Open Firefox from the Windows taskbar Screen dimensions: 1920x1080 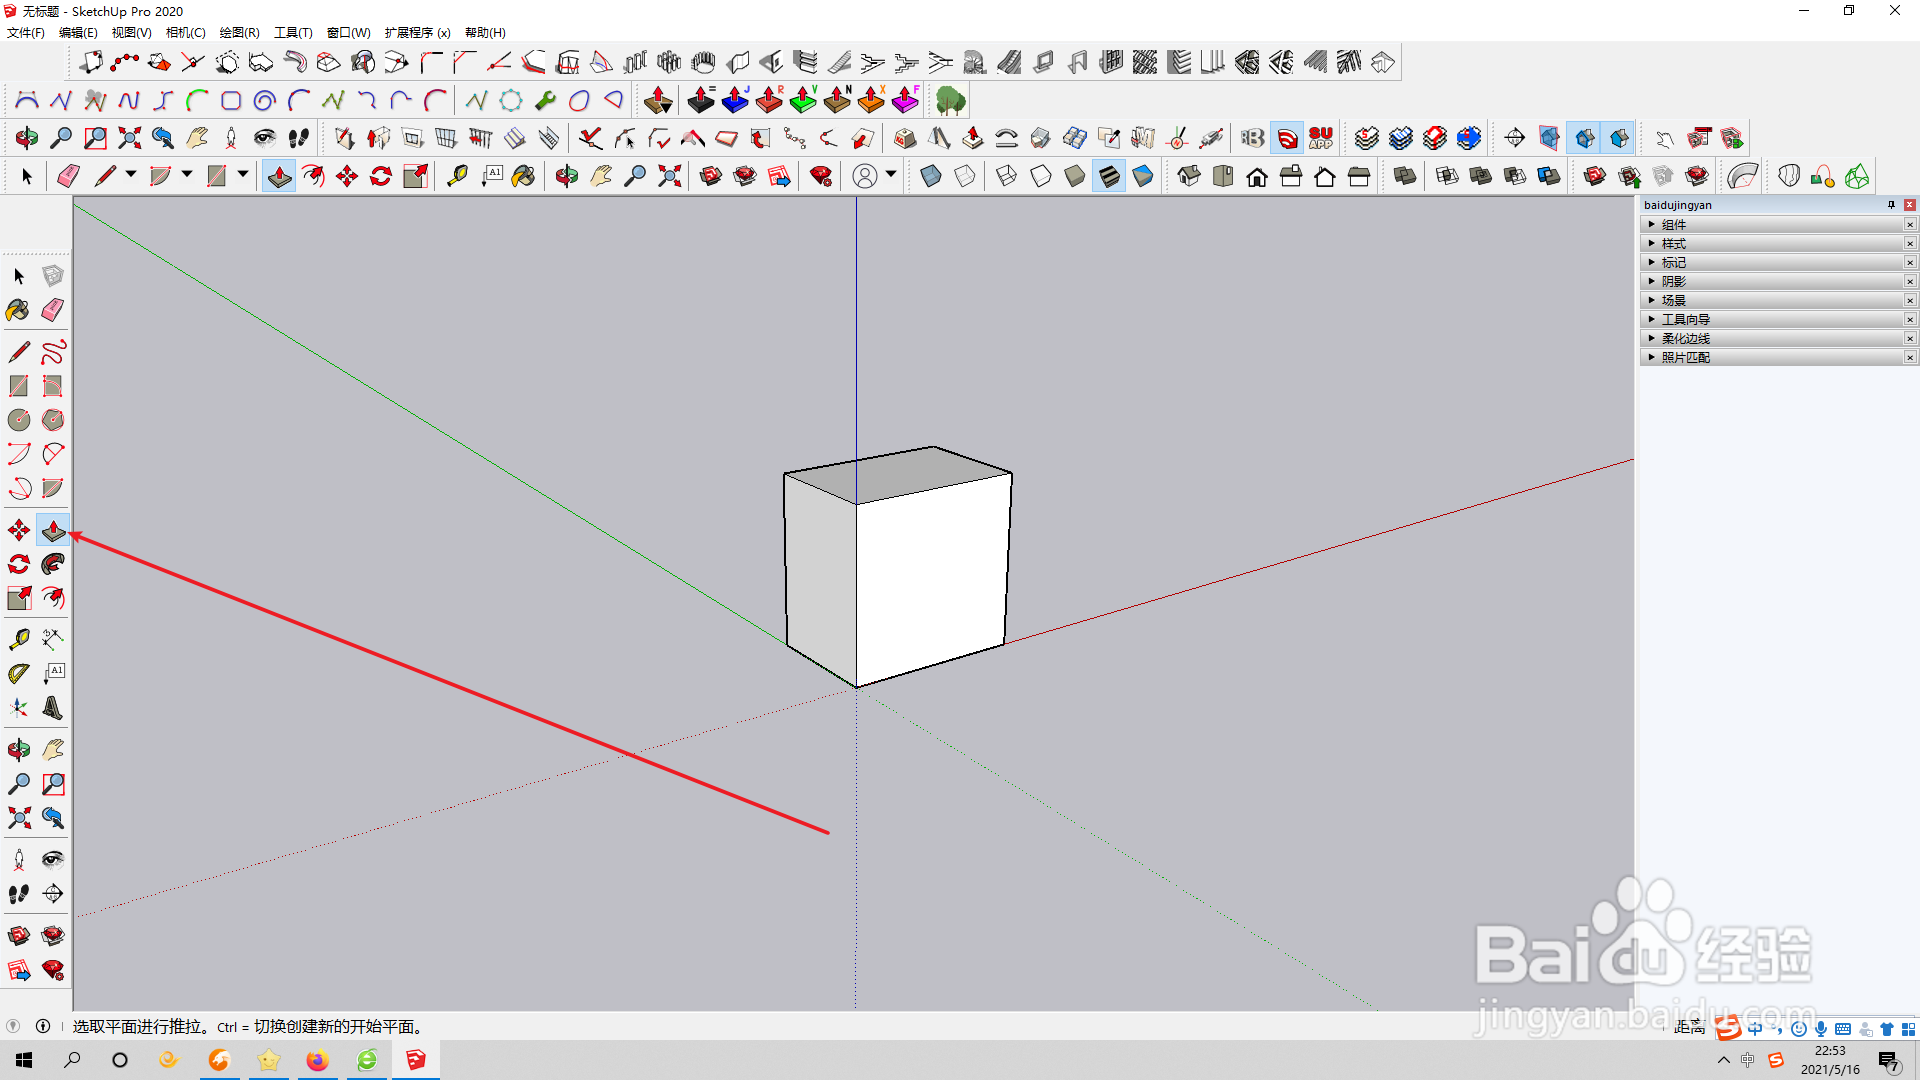[318, 1060]
